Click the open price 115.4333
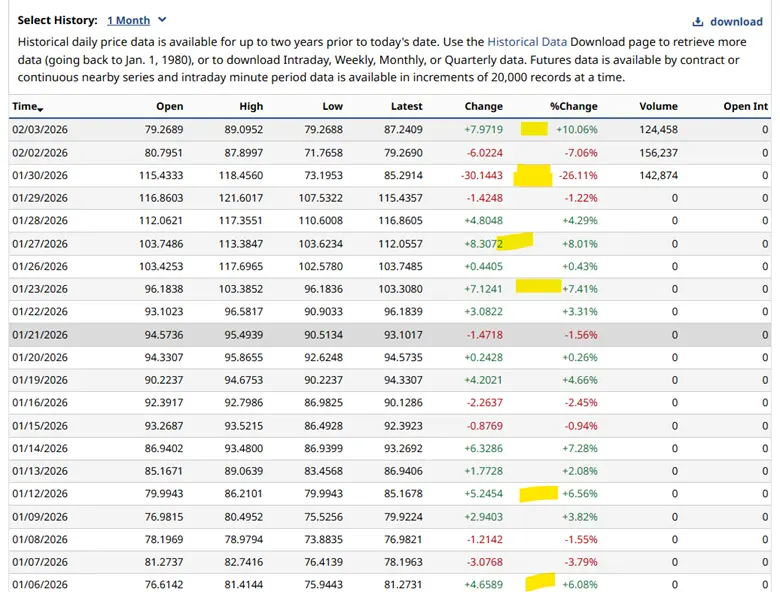Viewport: 780px width, 592px height. pos(161,176)
